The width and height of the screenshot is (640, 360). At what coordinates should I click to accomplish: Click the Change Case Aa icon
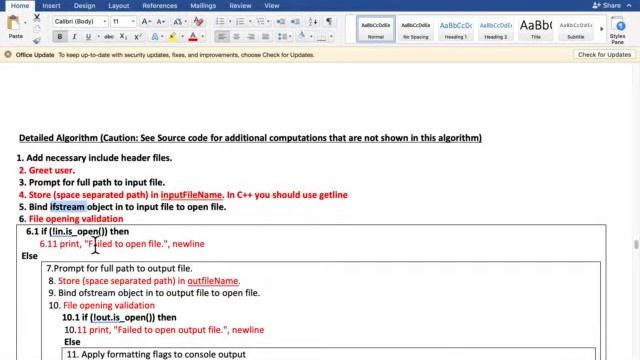point(178,21)
